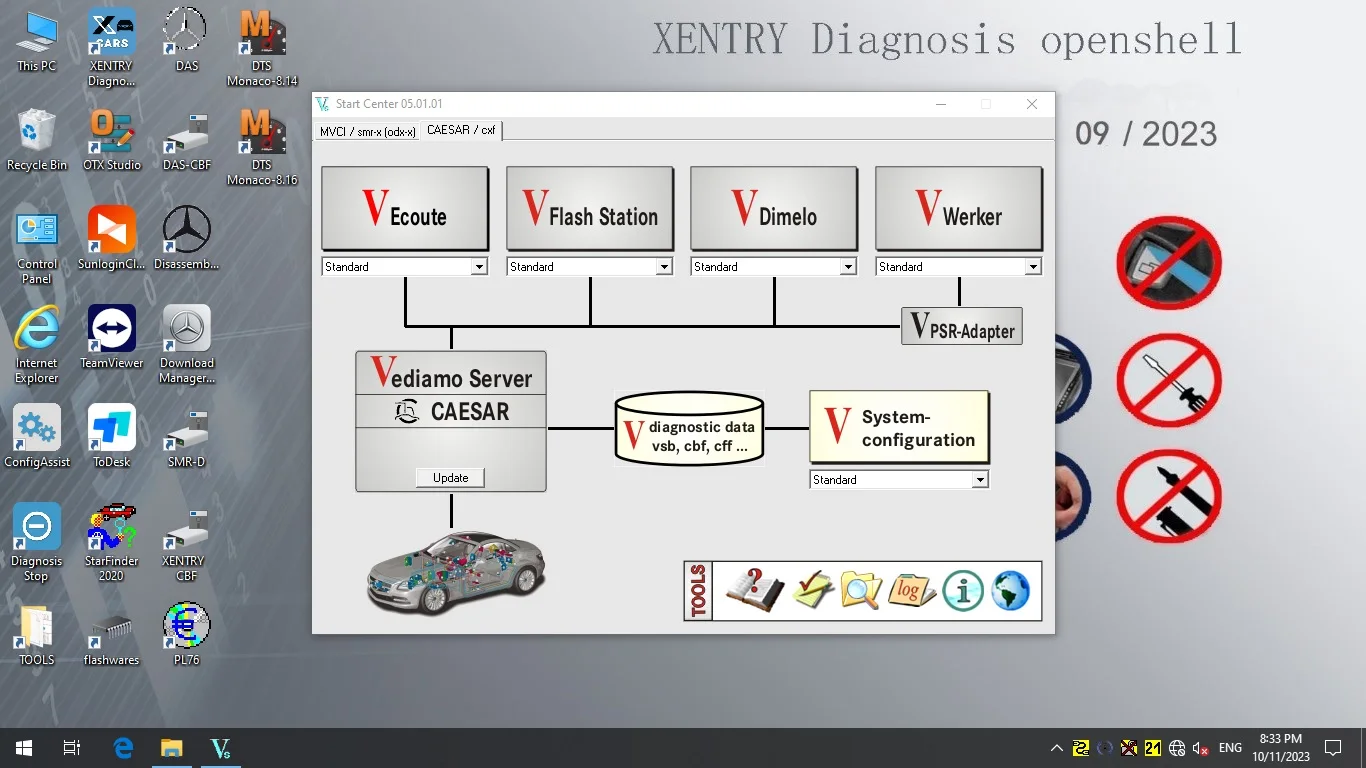The image size is (1366, 768).
Task: Open Edge browser from taskbar
Action: 123,748
